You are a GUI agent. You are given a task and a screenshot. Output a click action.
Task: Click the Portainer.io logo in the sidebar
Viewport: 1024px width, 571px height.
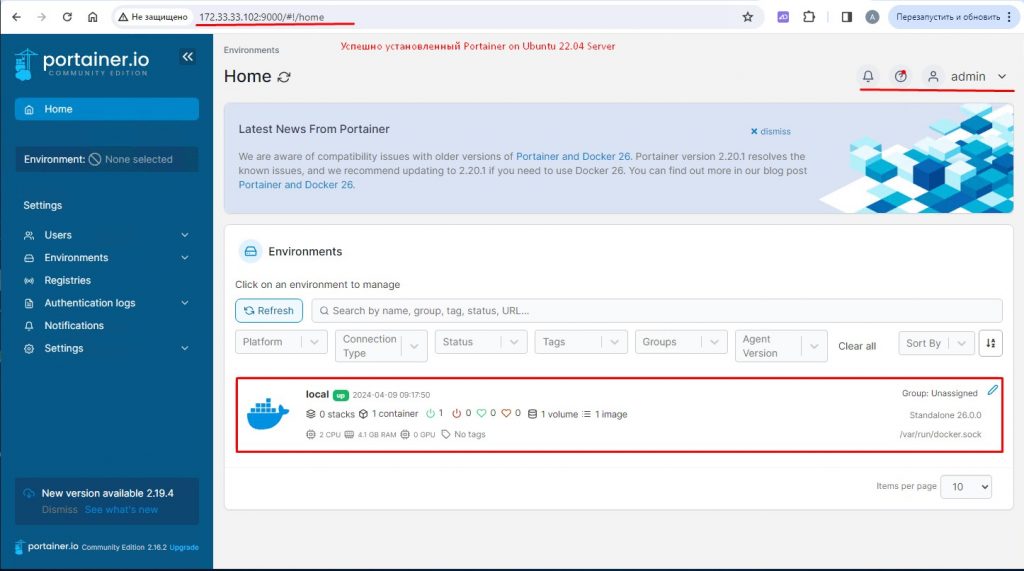pyautogui.click(x=82, y=64)
